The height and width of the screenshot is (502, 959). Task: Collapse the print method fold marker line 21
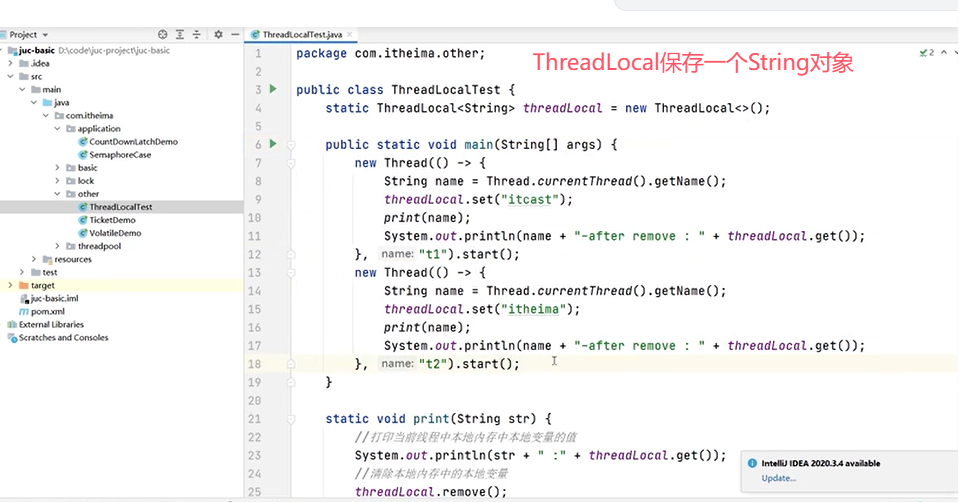(x=291, y=419)
